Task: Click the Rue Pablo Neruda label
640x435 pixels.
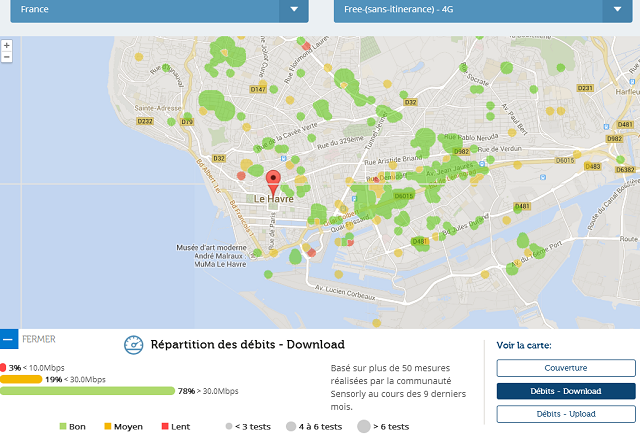Action: tap(471, 137)
